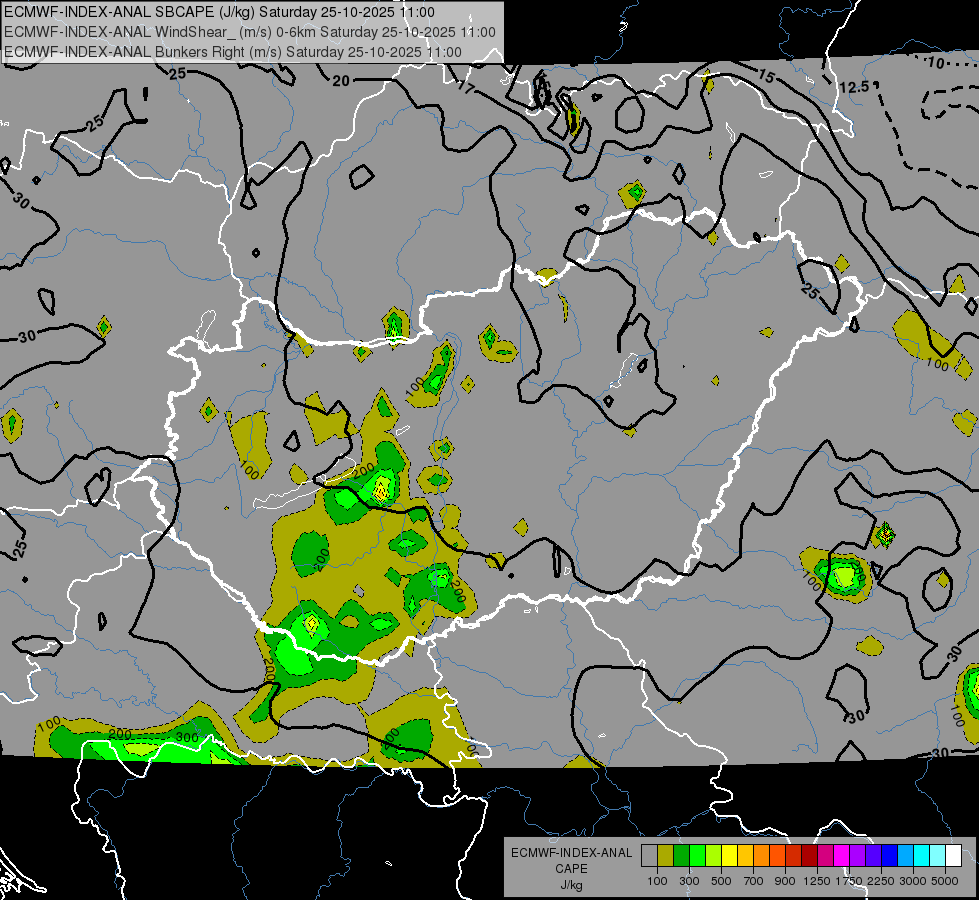Select the bright magenta legend swatch
This screenshot has width=979, height=900.
pyautogui.click(x=841, y=856)
